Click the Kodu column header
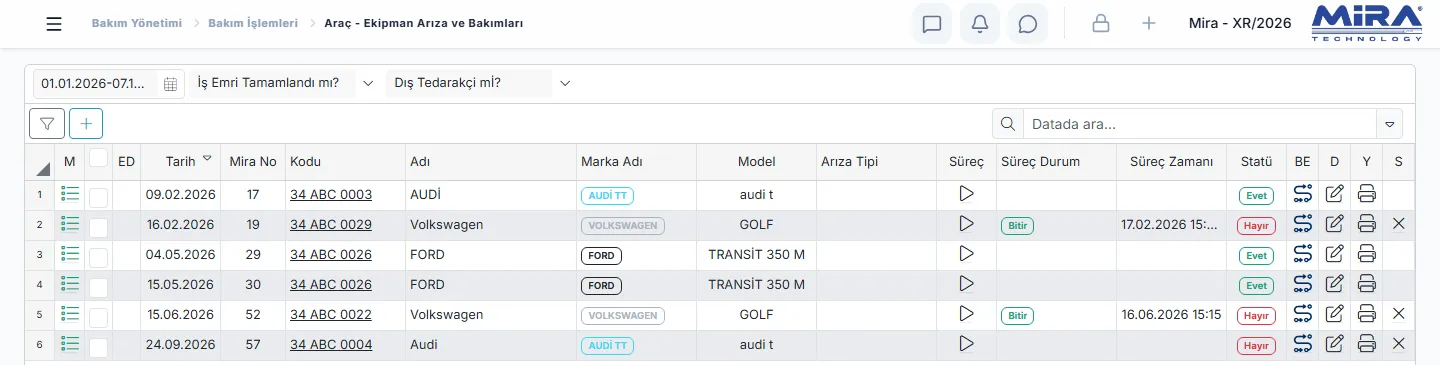Screen dimensions: 1440x365 pyautogui.click(x=345, y=161)
